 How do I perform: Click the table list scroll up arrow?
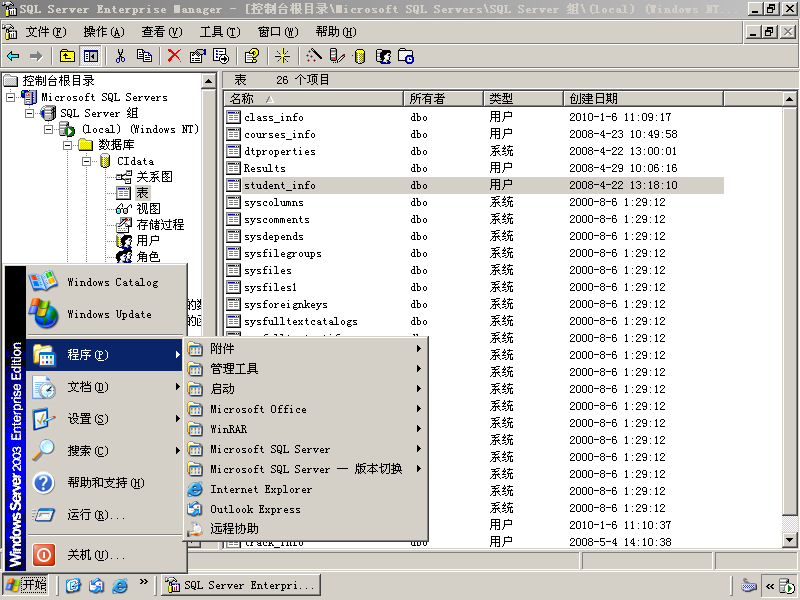[x=789, y=99]
